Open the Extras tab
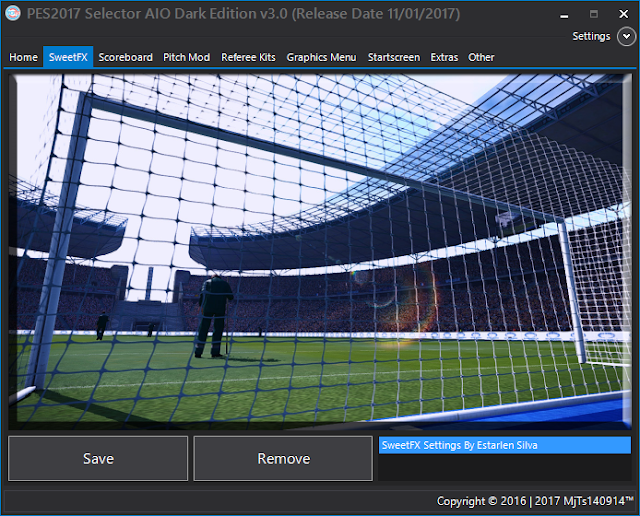The width and height of the screenshot is (640, 516). [x=444, y=57]
